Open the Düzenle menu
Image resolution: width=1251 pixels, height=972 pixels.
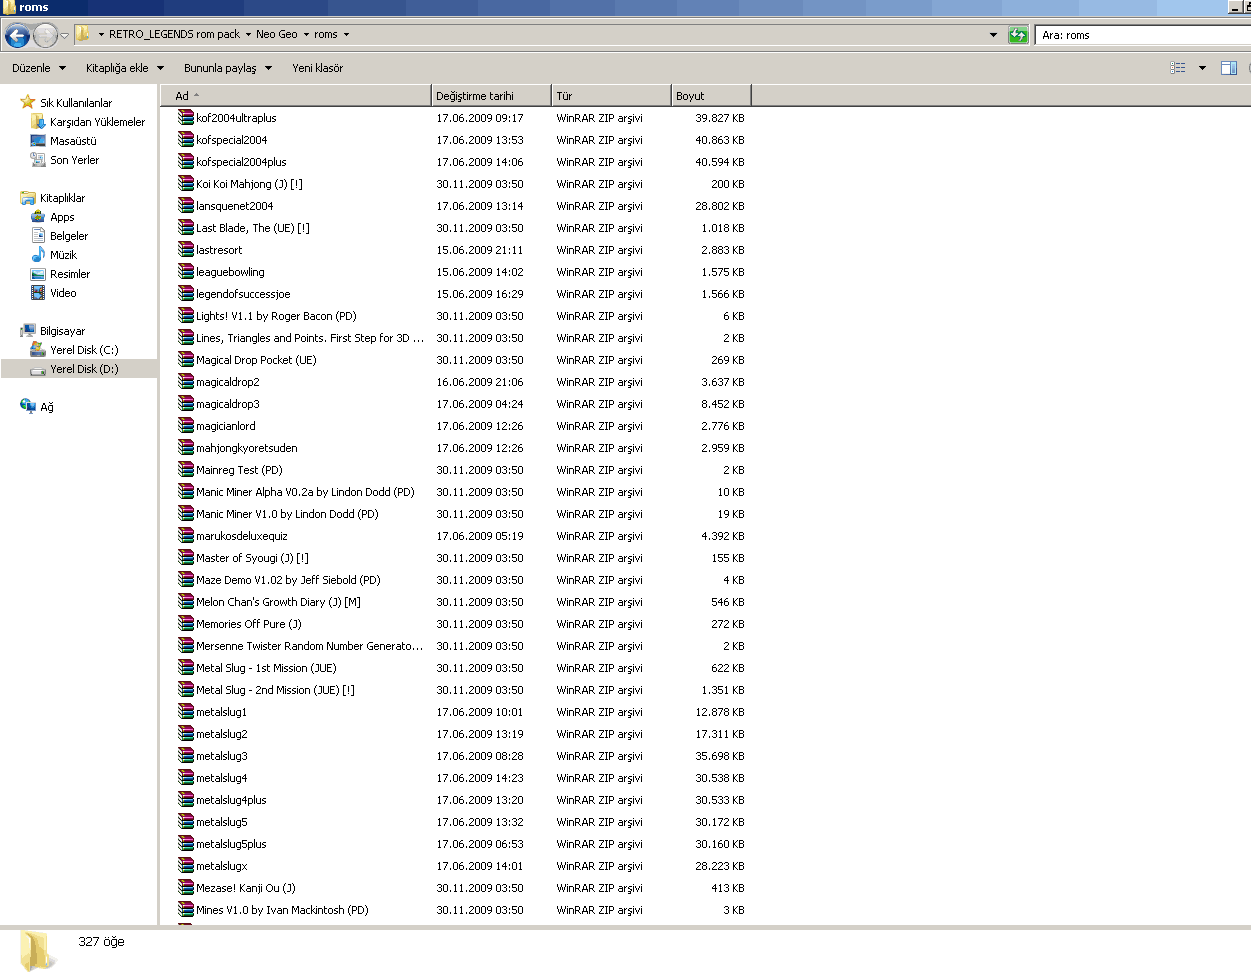[39, 68]
